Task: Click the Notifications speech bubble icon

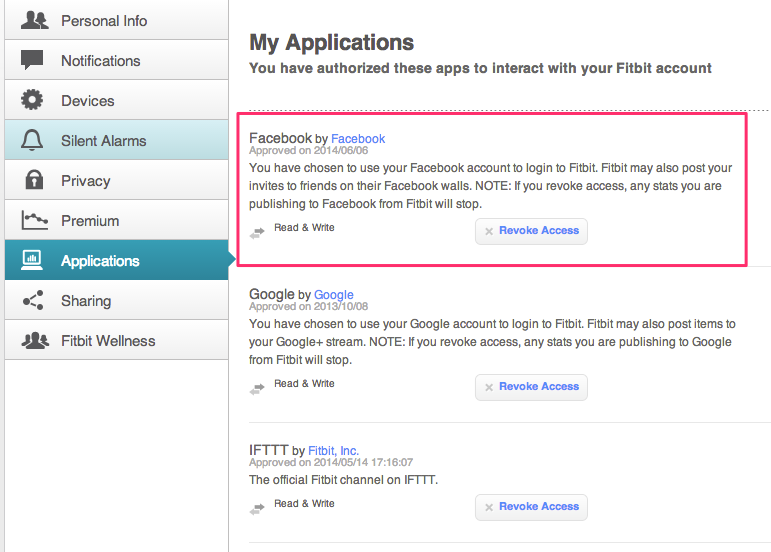Action: pyautogui.click(x=32, y=60)
